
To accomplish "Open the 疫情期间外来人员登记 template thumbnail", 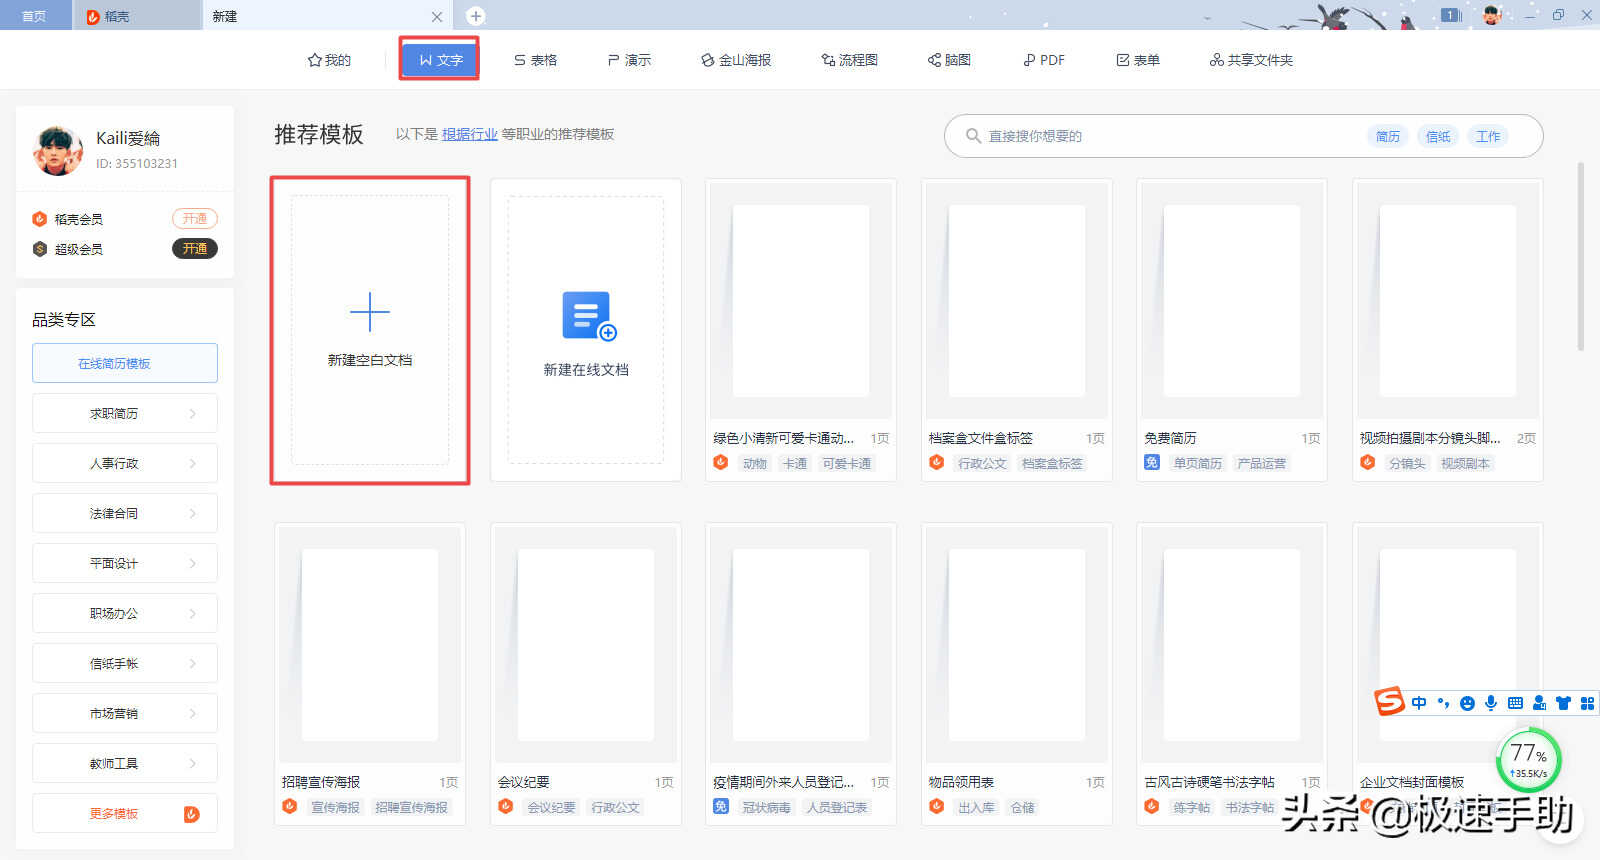I will pos(801,644).
